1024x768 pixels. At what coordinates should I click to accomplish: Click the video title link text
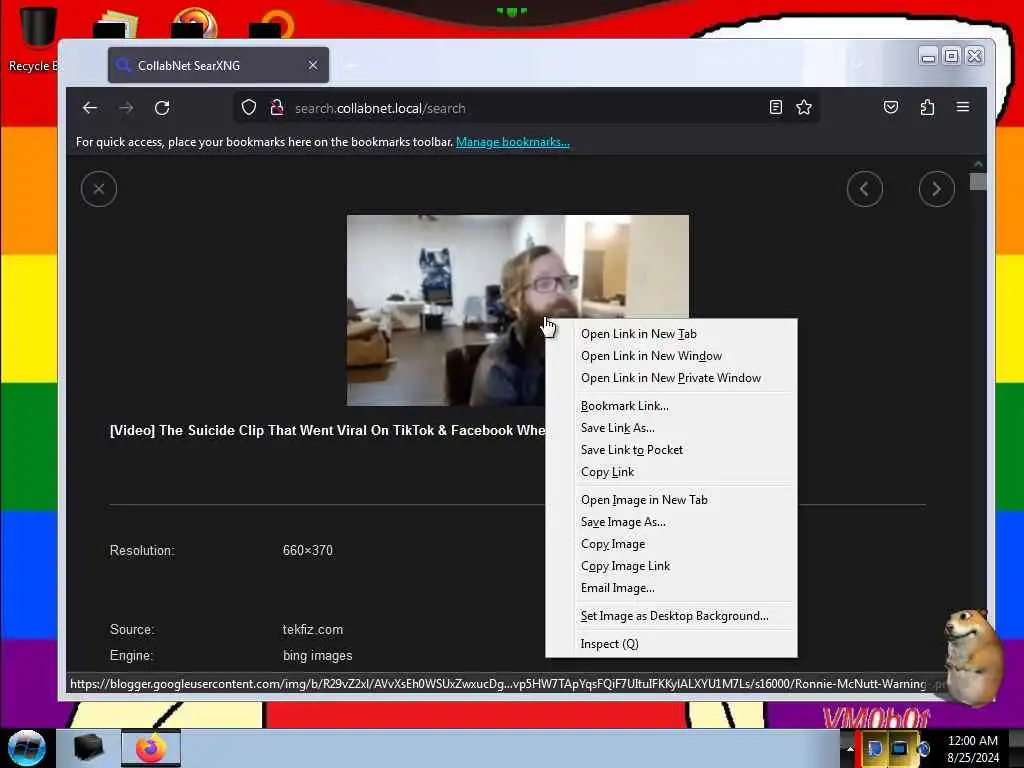327,430
